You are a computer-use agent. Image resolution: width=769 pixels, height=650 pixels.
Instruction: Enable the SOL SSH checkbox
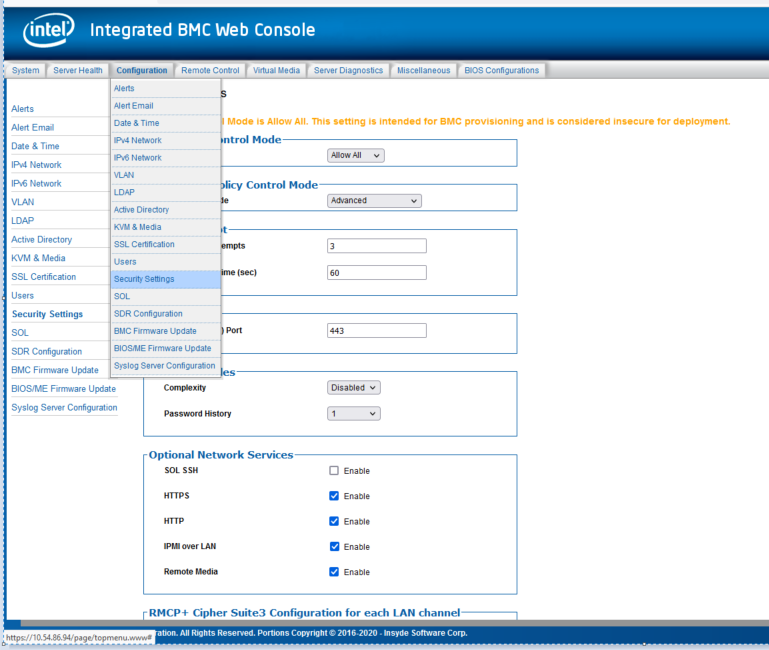334,470
